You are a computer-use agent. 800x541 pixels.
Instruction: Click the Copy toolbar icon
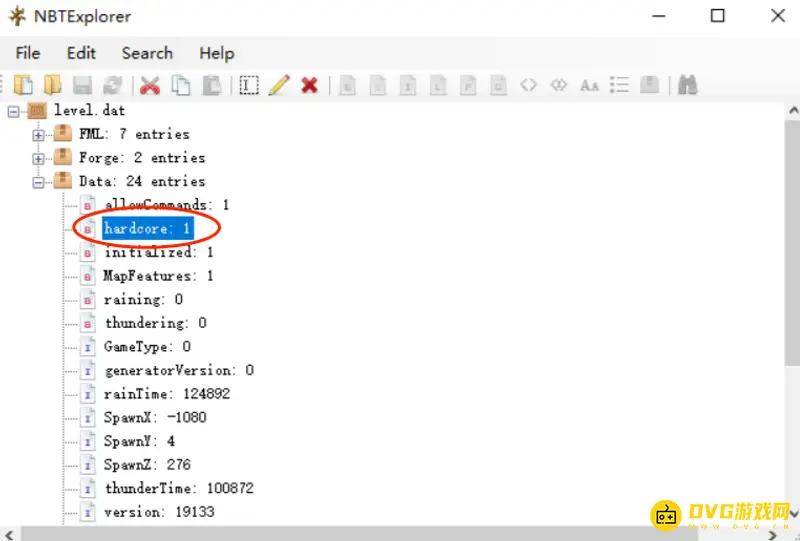(x=180, y=86)
